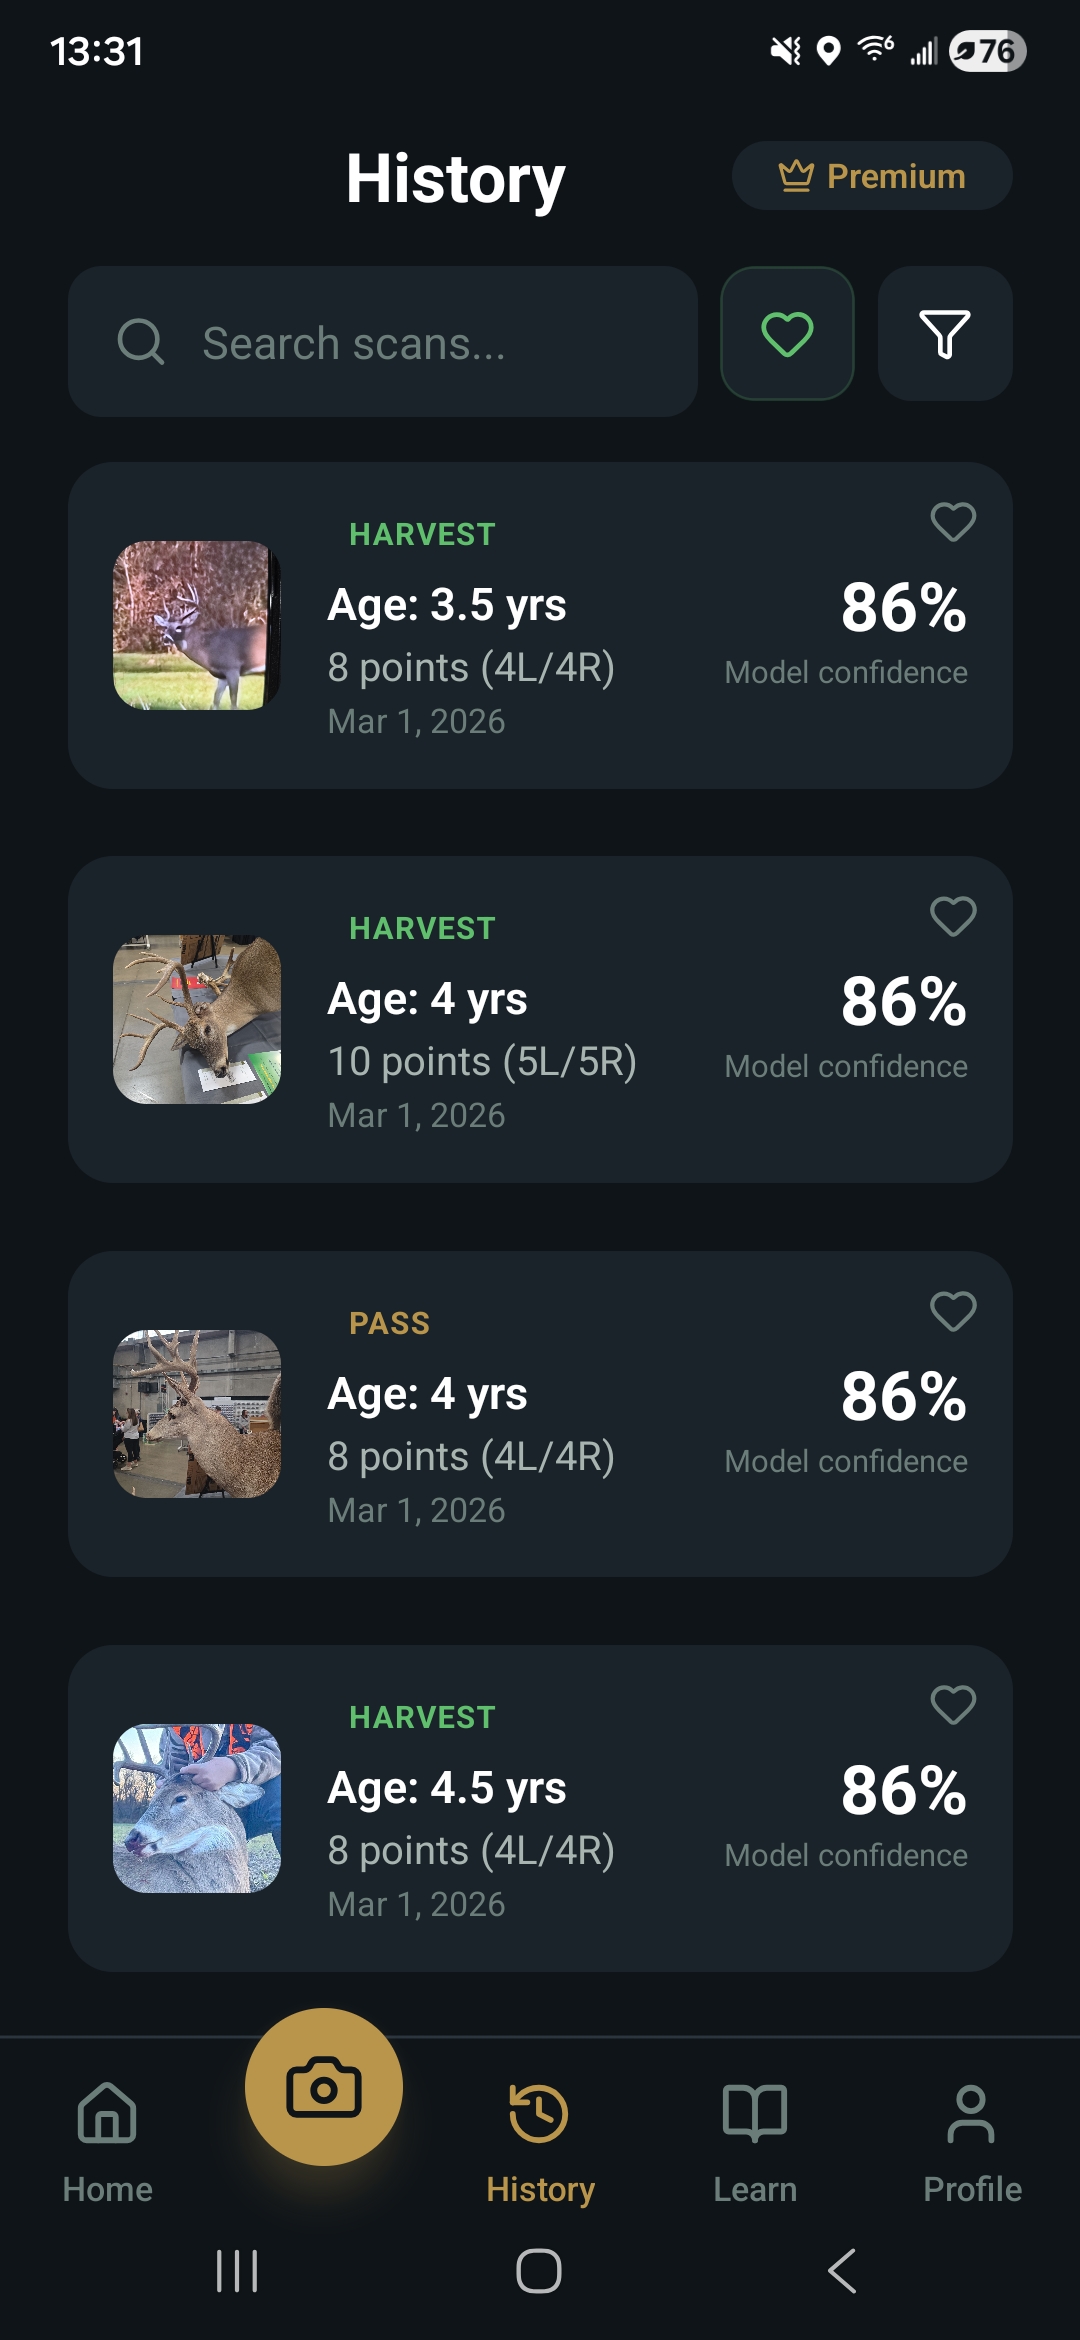Open the PASS deer mount thumbnail
Image resolution: width=1080 pixels, height=2340 pixels.
coord(197,1414)
